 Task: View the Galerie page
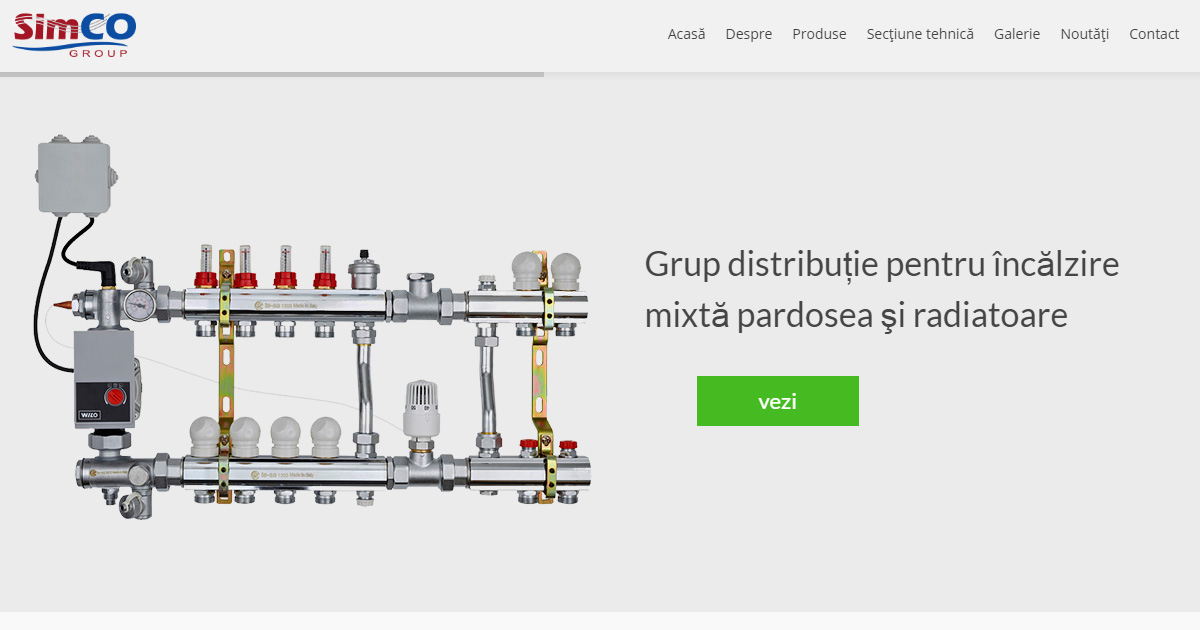(1016, 33)
